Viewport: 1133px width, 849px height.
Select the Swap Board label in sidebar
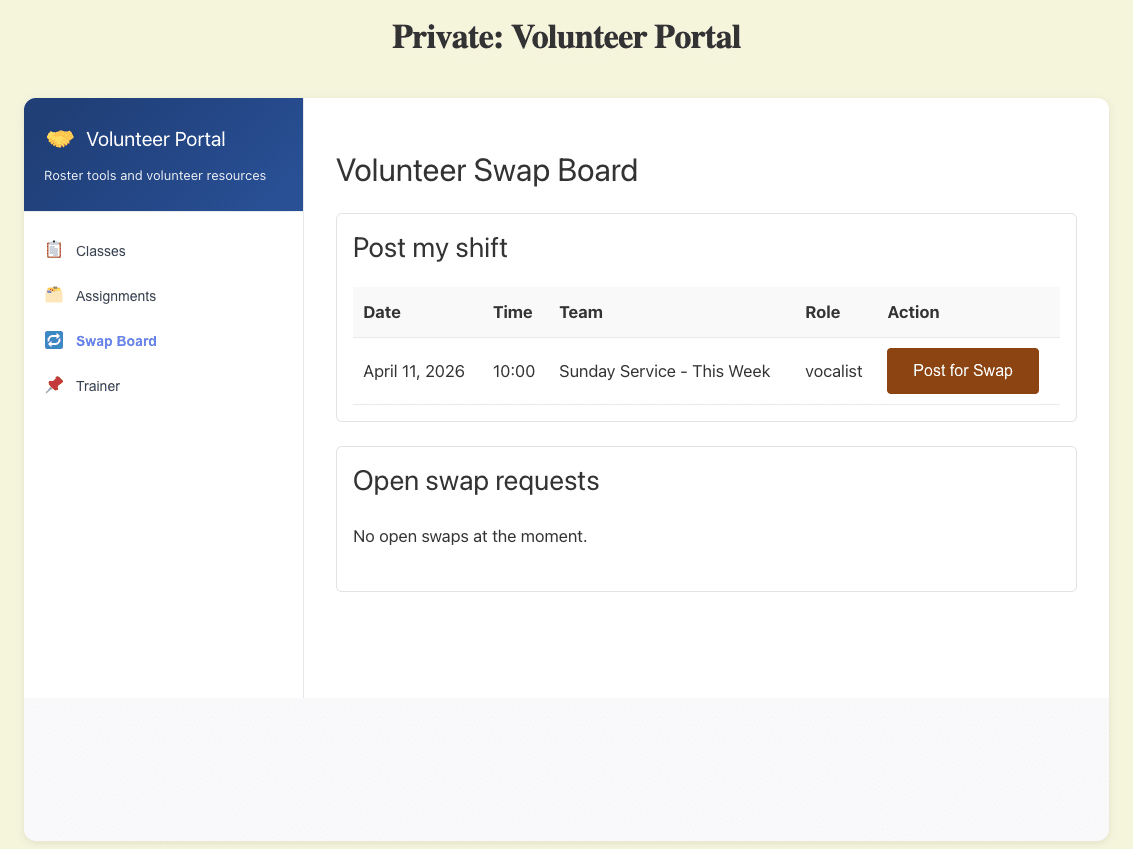(x=116, y=341)
